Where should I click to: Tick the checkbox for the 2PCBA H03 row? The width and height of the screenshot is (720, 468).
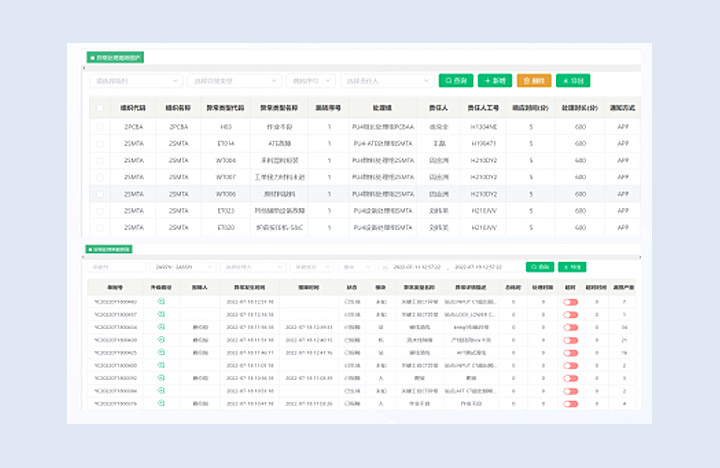coord(99,127)
